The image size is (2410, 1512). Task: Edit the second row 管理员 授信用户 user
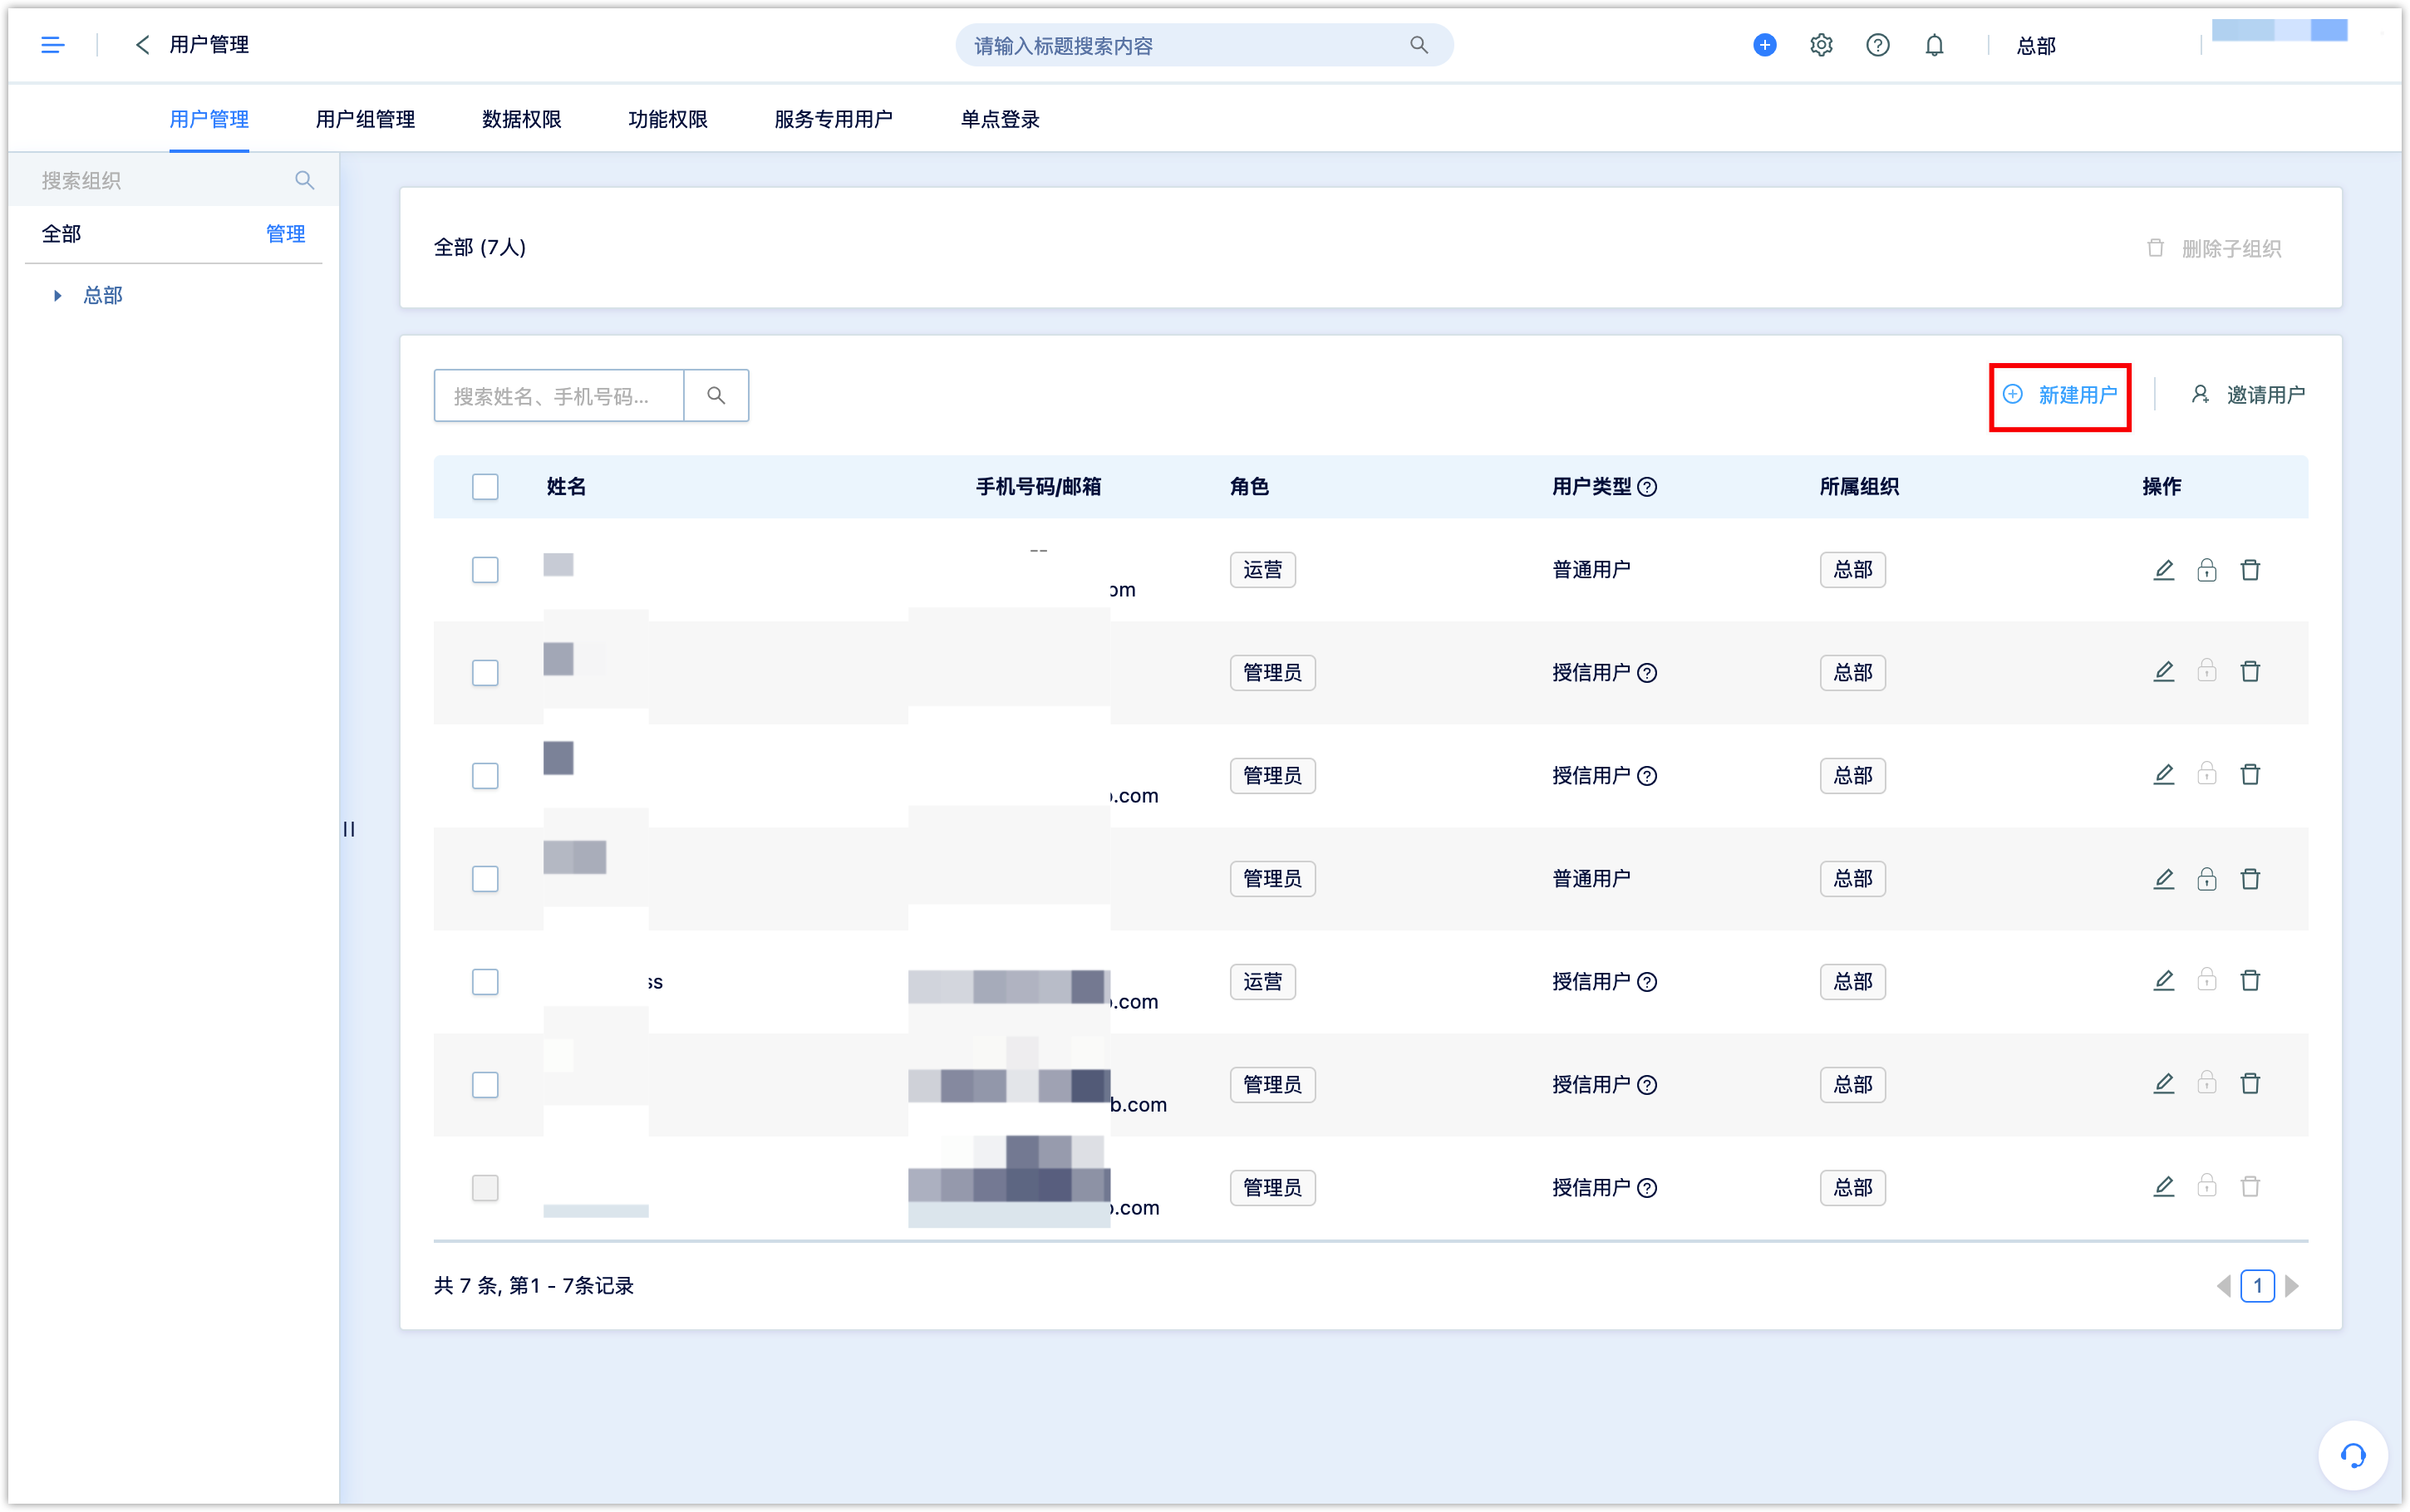point(2163,671)
